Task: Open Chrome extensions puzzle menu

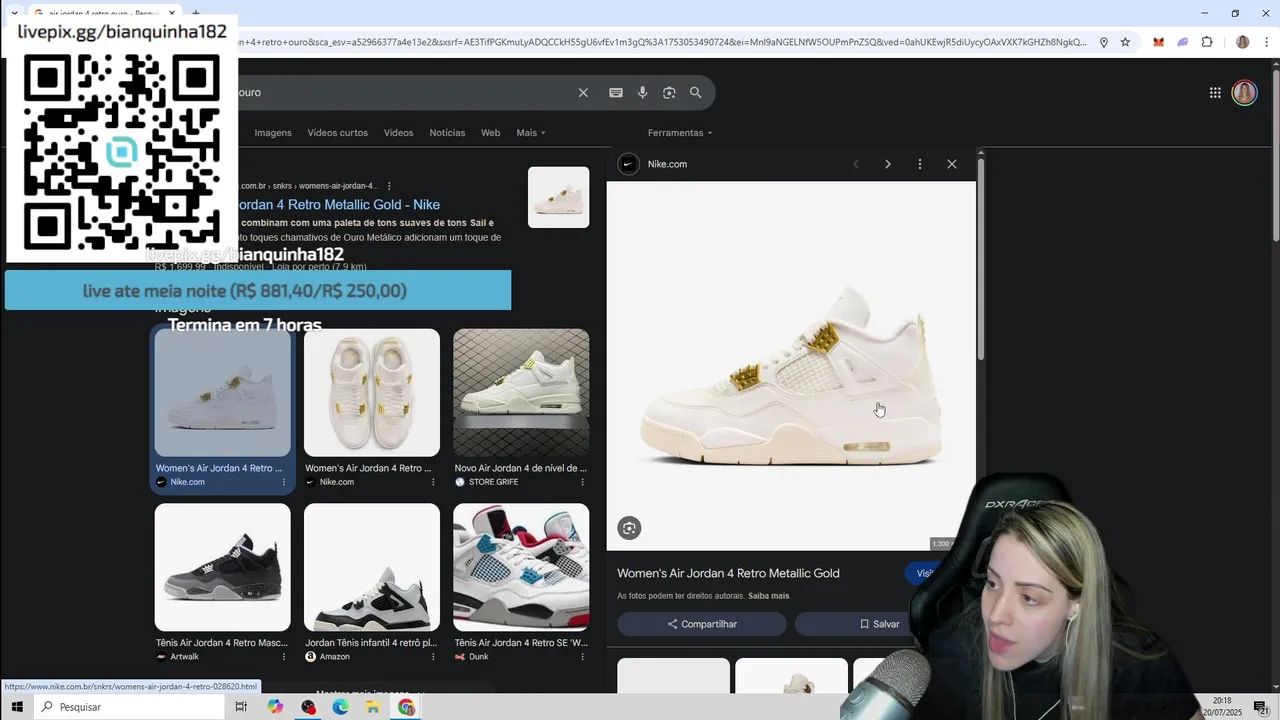Action: pyautogui.click(x=1207, y=42)
